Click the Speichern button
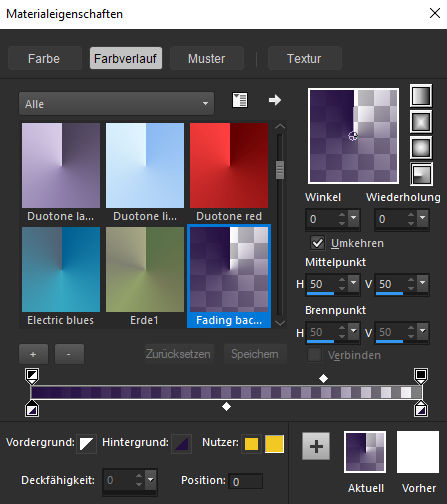Image resolution: width=447 pixels, height=504 pixels. [x=255, y=354]
